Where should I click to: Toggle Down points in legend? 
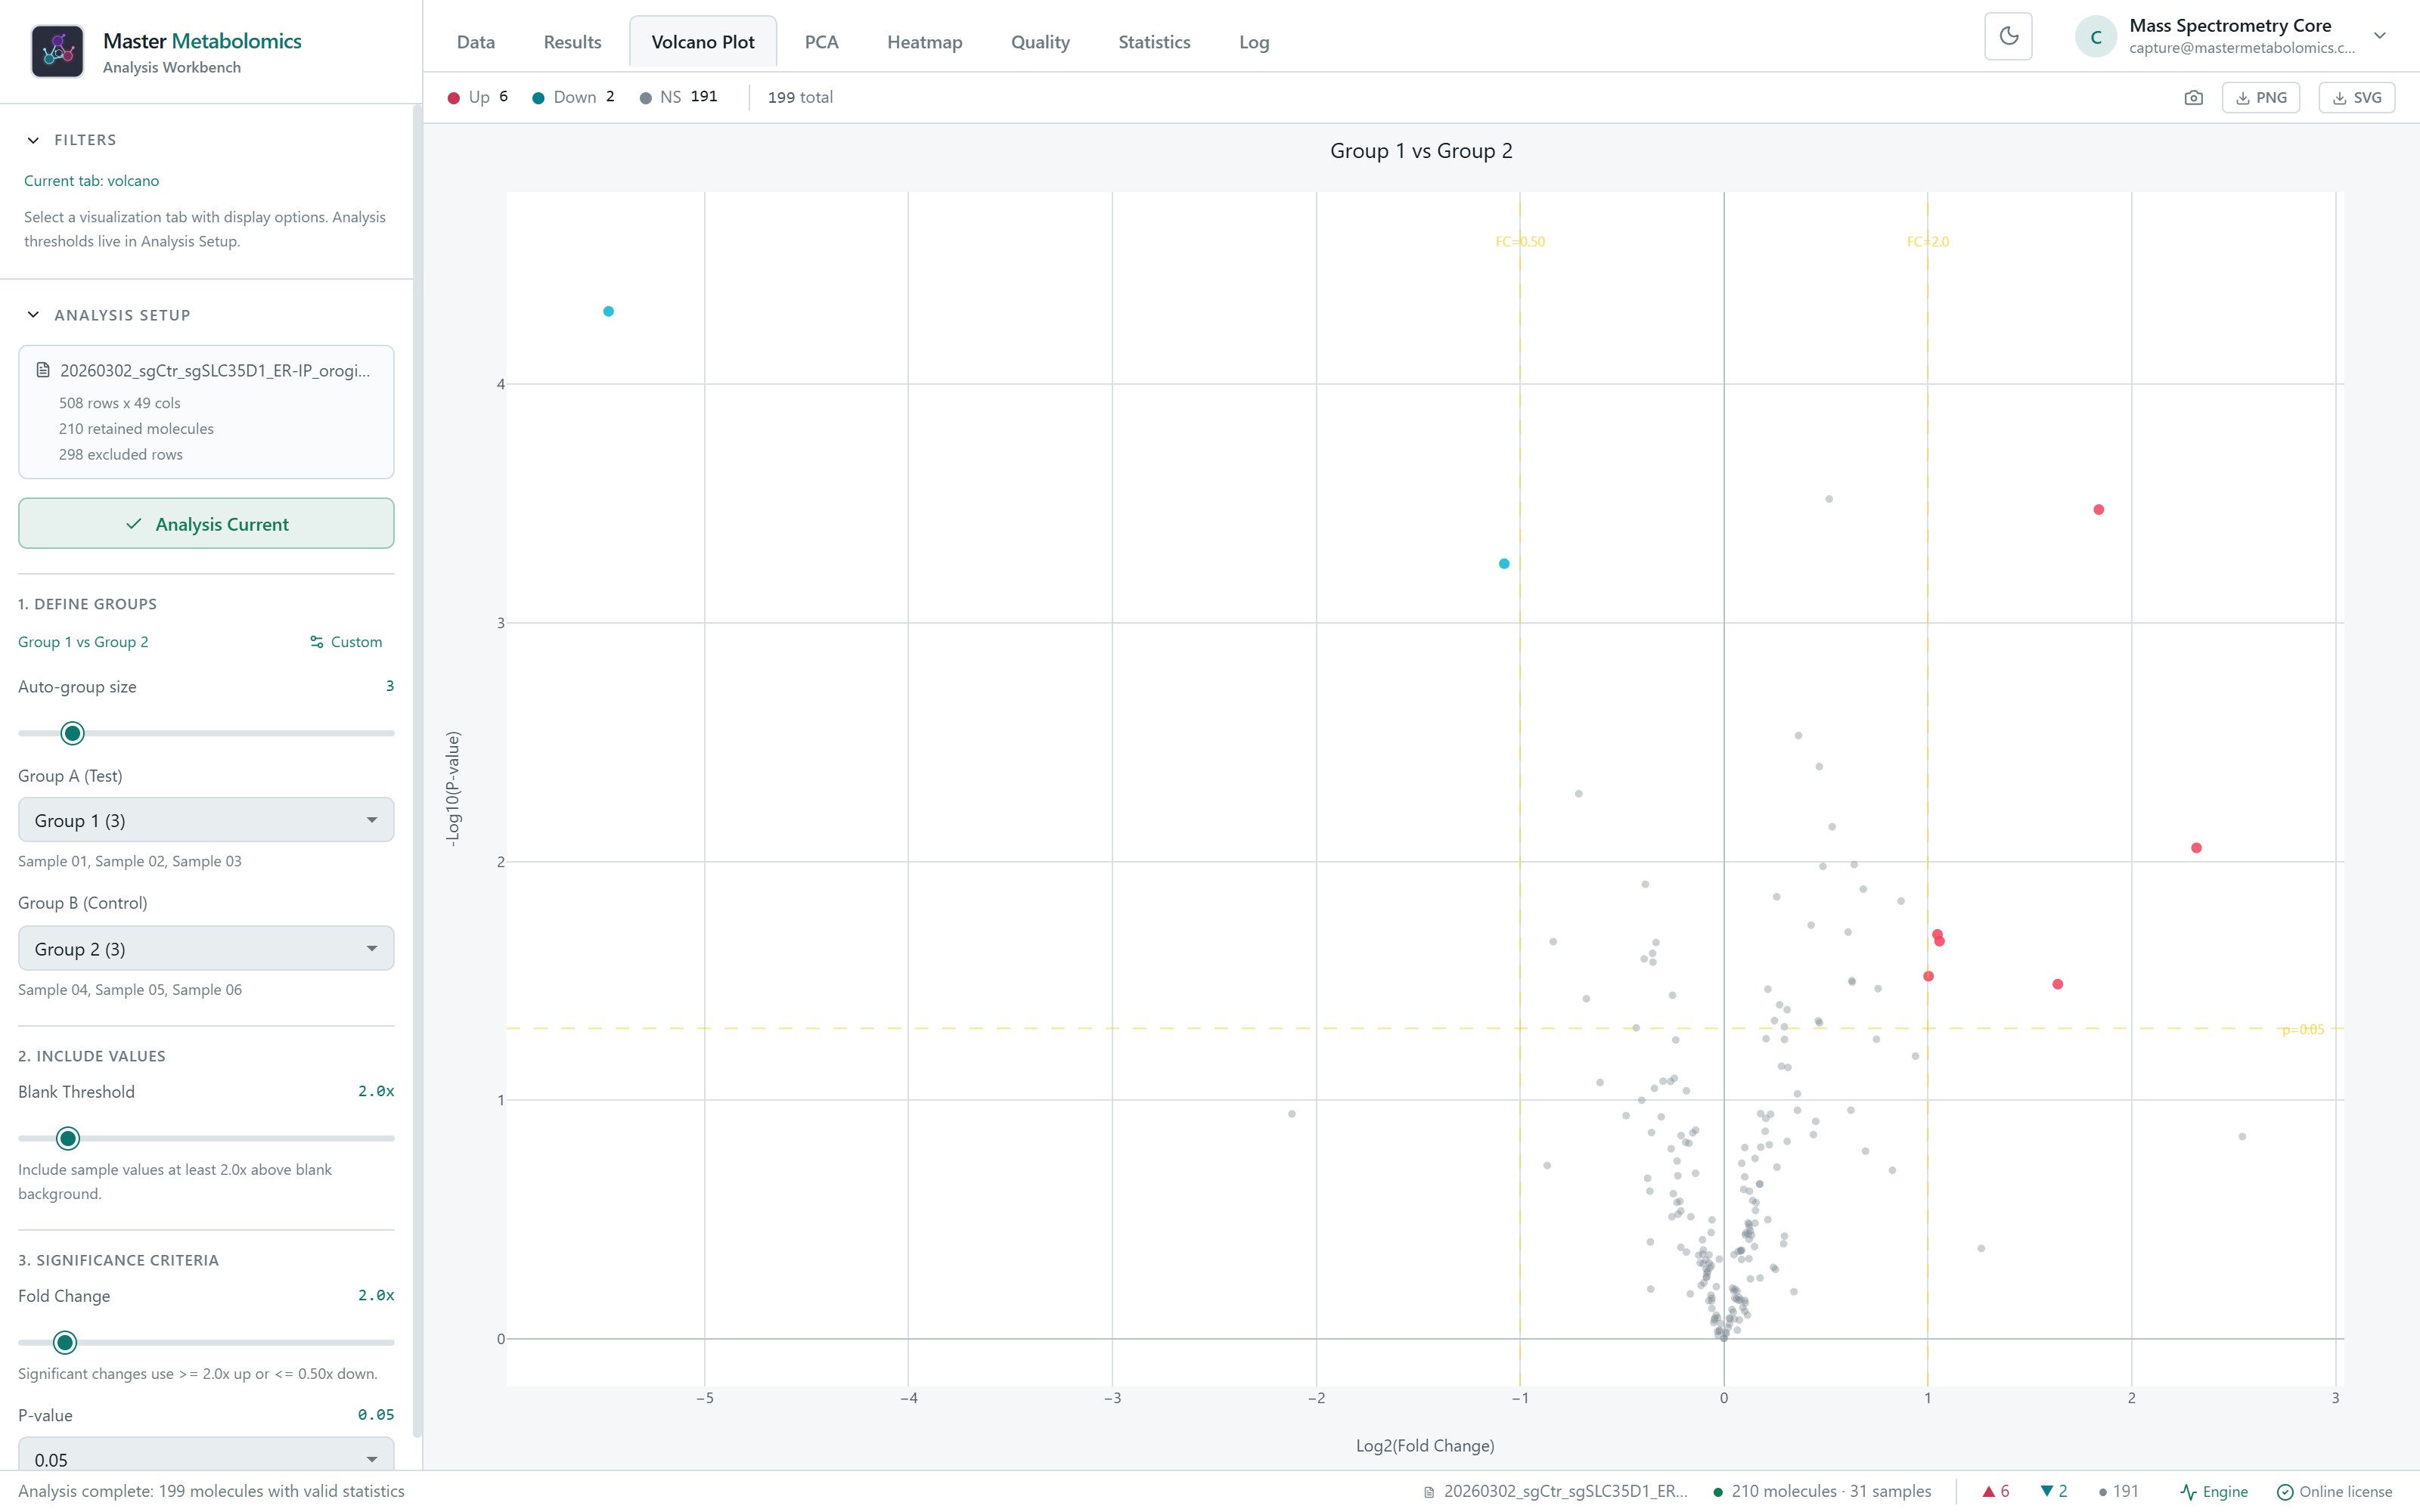tap(573, 97)
